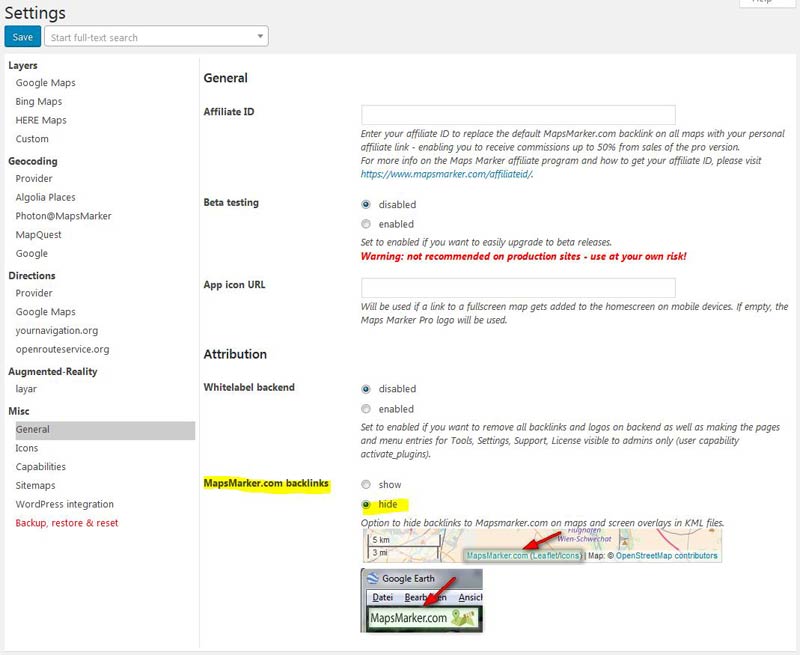Viewport: 800px width, 655px height.
Task: Click the Attribution section heading
Action: [x=235, y=354]
